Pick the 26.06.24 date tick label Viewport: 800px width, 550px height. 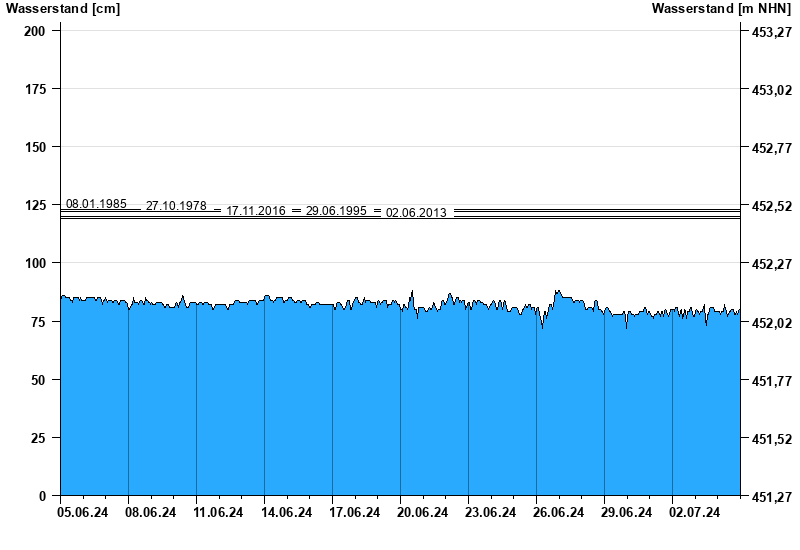point(558,513)
